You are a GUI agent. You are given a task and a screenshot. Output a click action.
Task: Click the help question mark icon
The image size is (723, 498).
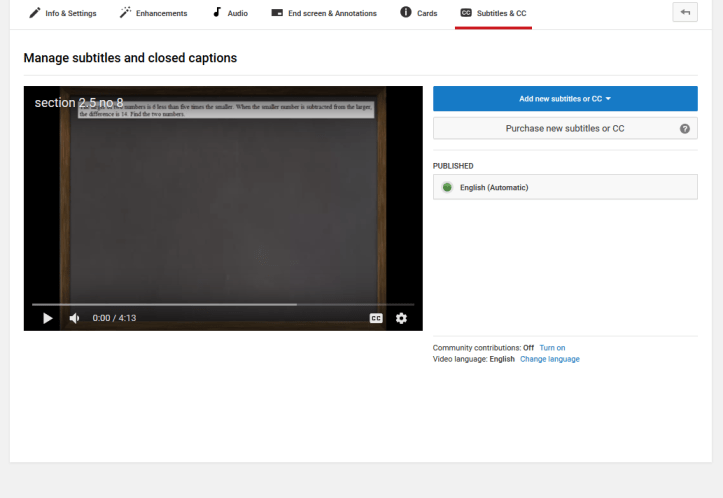tap(685, 129)
